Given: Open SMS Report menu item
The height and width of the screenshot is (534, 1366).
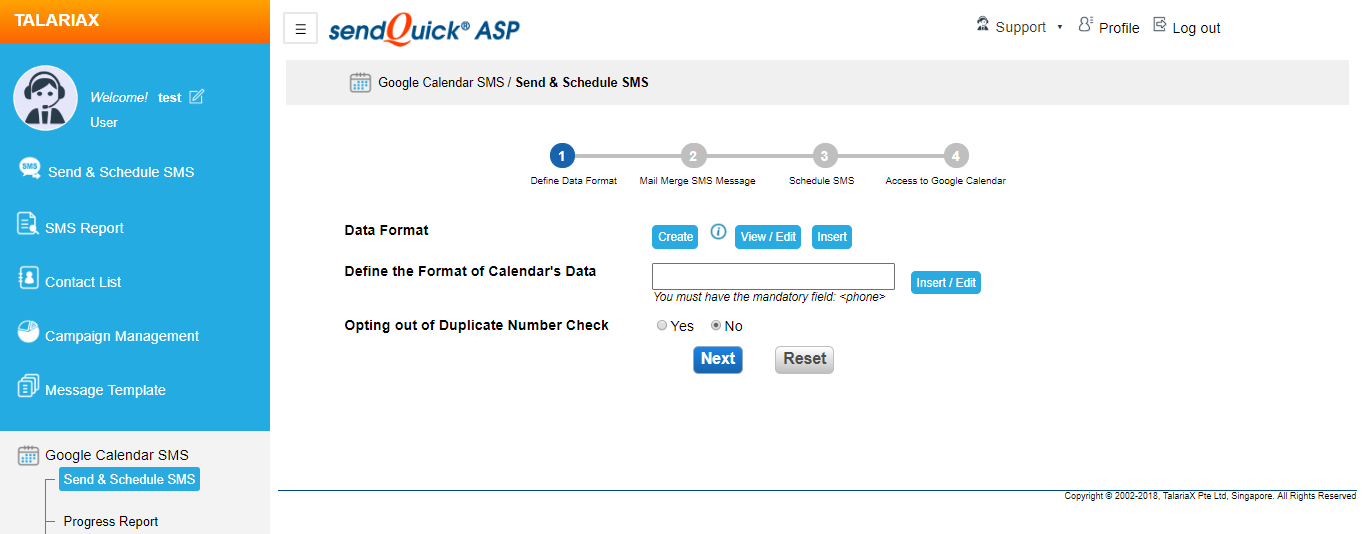Looking at the screenshot, I should pos(84,228).
